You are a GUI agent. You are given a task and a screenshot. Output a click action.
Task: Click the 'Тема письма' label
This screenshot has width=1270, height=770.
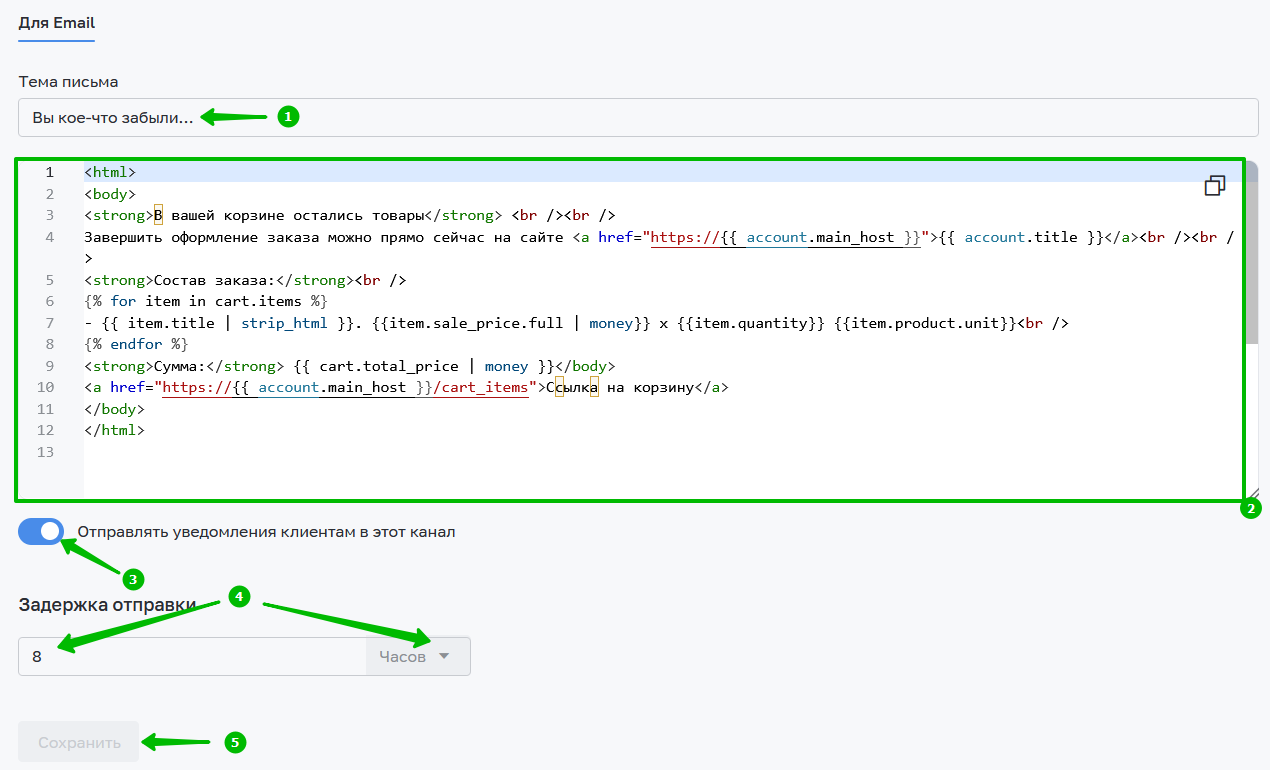68,81
